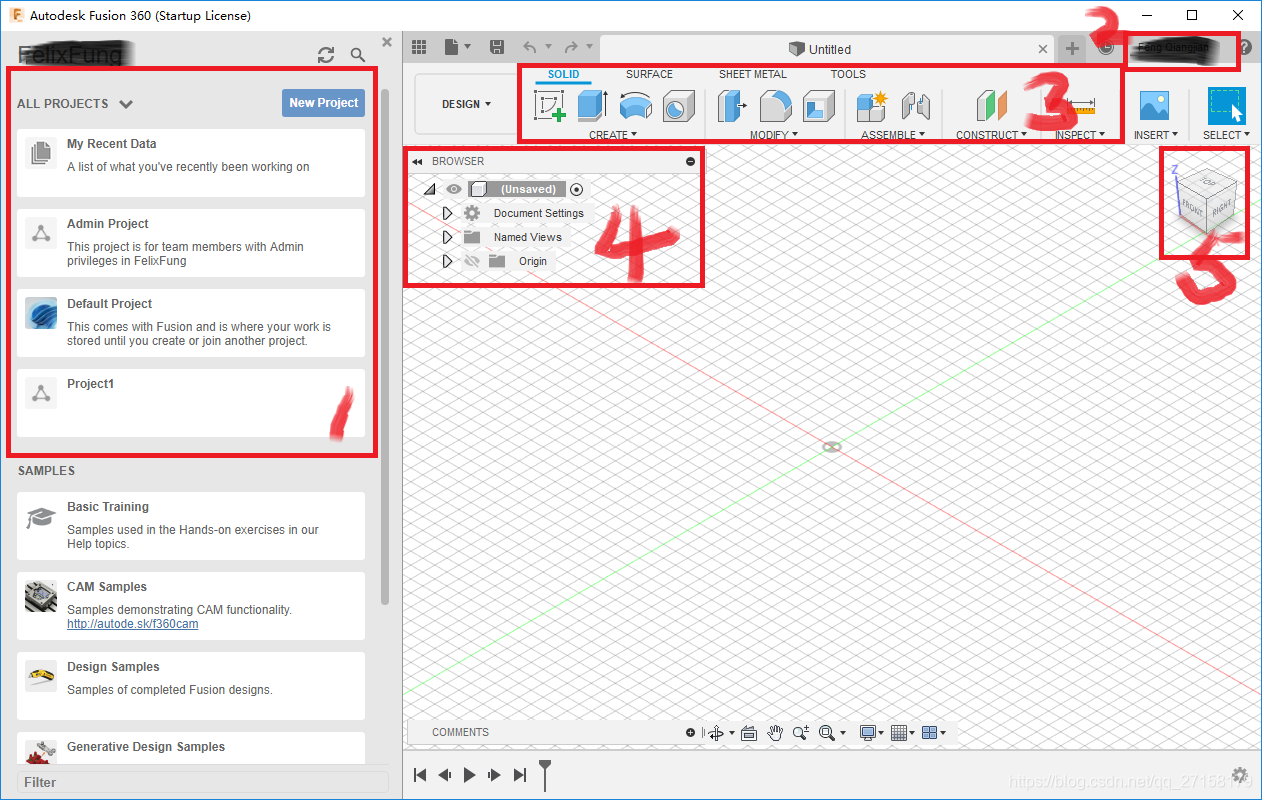Open timeline settings gear
Viewport: 1262px width, 800px height.
pyautogui.click(x=1240, y=775)
